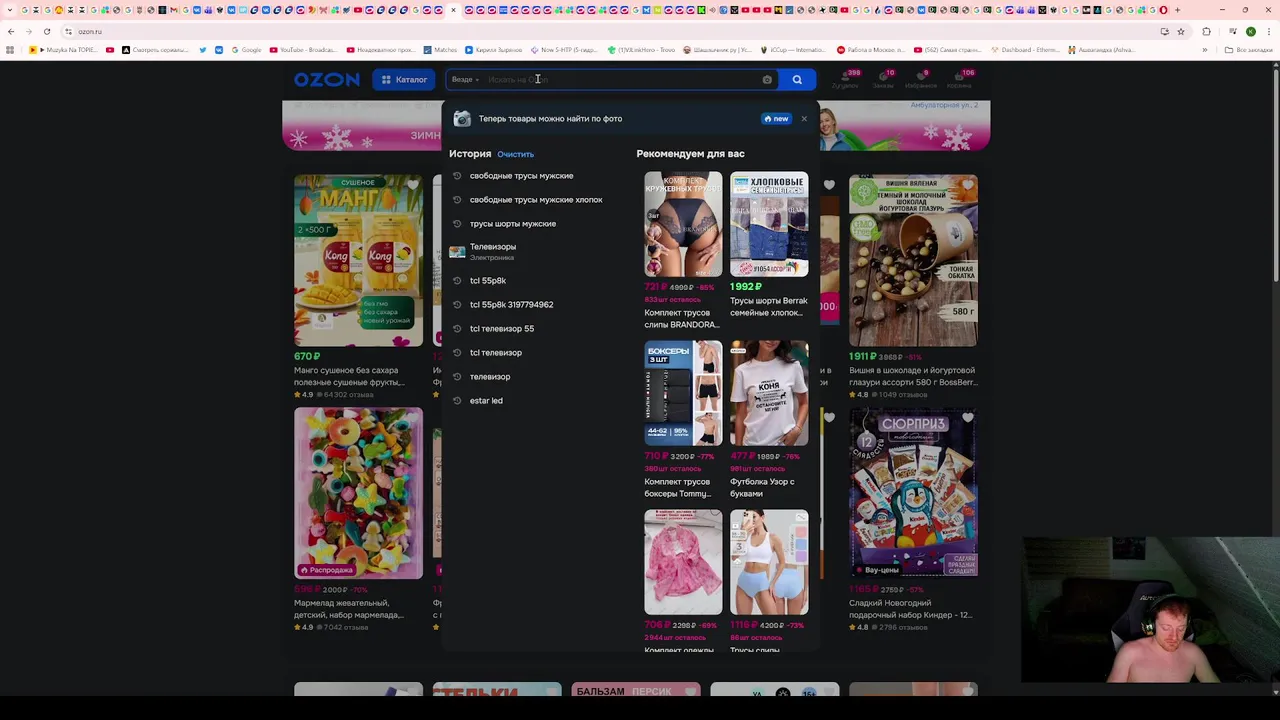Select history item 'свободные трусы мужские'

point(521,176)
